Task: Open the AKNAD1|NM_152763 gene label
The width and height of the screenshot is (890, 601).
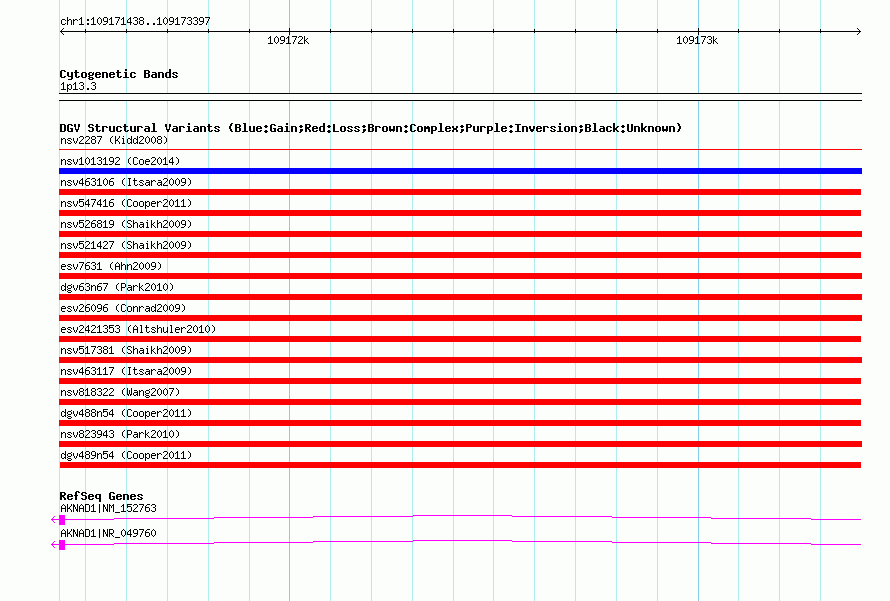Action: [108, 508]
